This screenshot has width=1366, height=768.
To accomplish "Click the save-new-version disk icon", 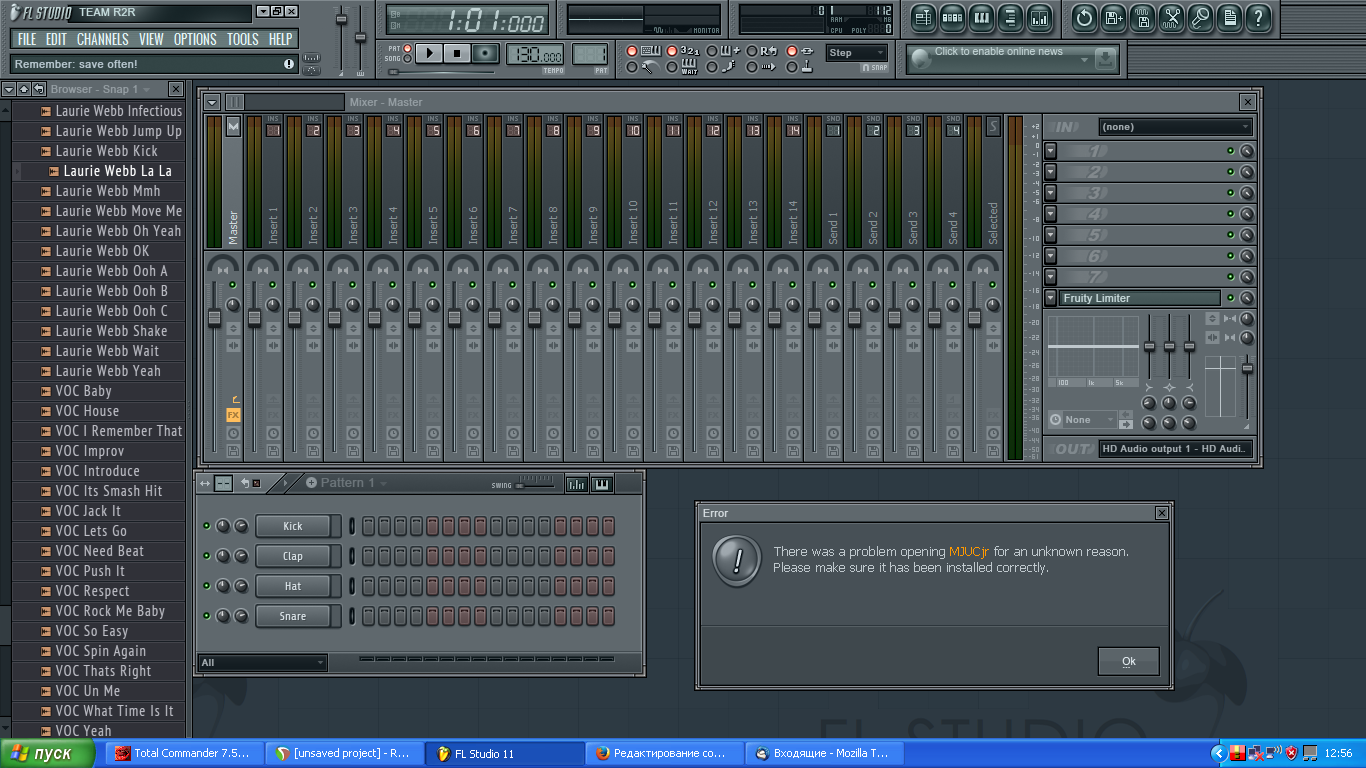I will (1114, 17).
